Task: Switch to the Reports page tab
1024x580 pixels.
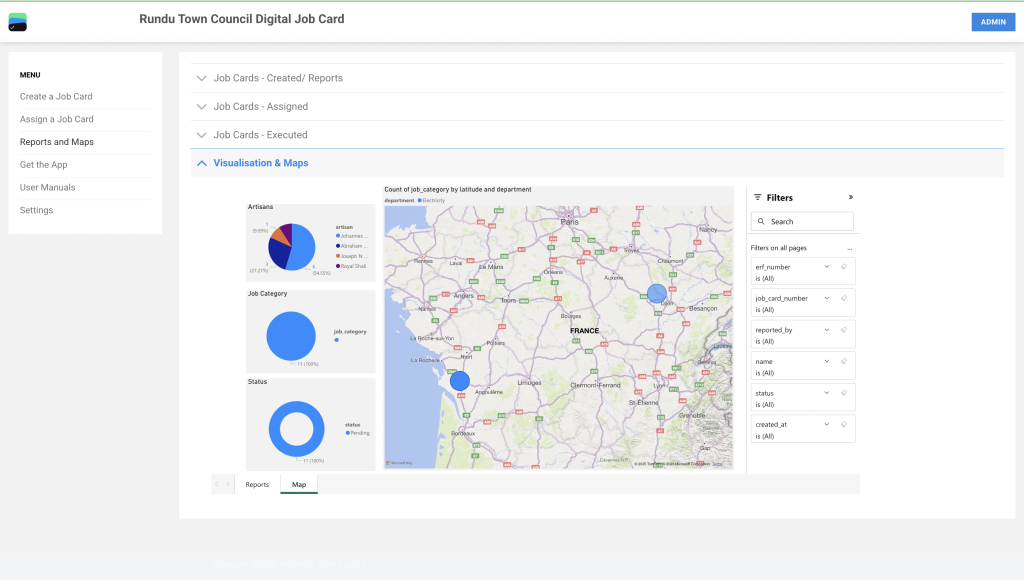Action: 257,484
